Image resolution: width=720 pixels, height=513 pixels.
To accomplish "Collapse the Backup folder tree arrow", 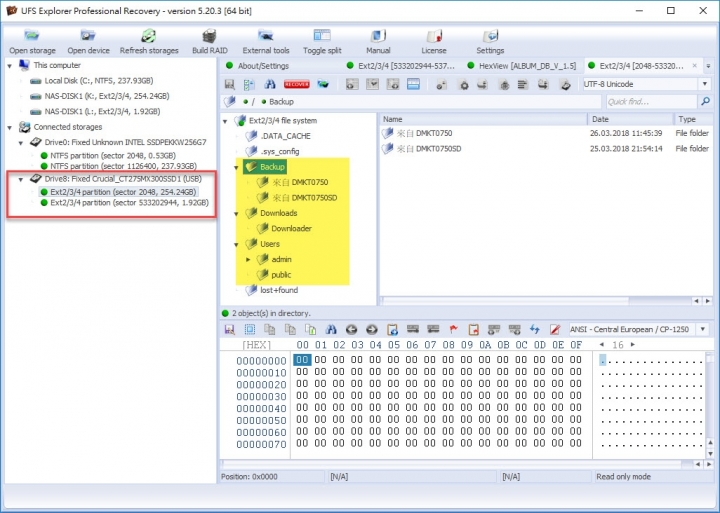I will [237, 167].
